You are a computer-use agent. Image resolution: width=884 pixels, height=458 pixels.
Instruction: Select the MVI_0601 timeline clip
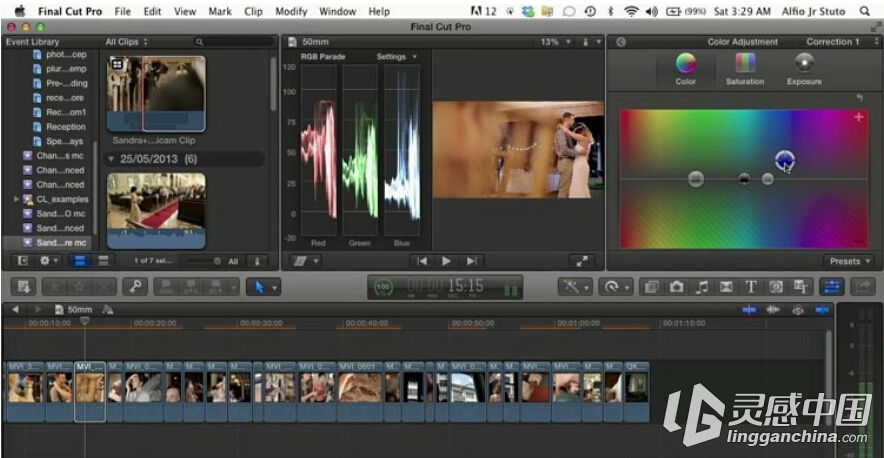pos(360,392)
